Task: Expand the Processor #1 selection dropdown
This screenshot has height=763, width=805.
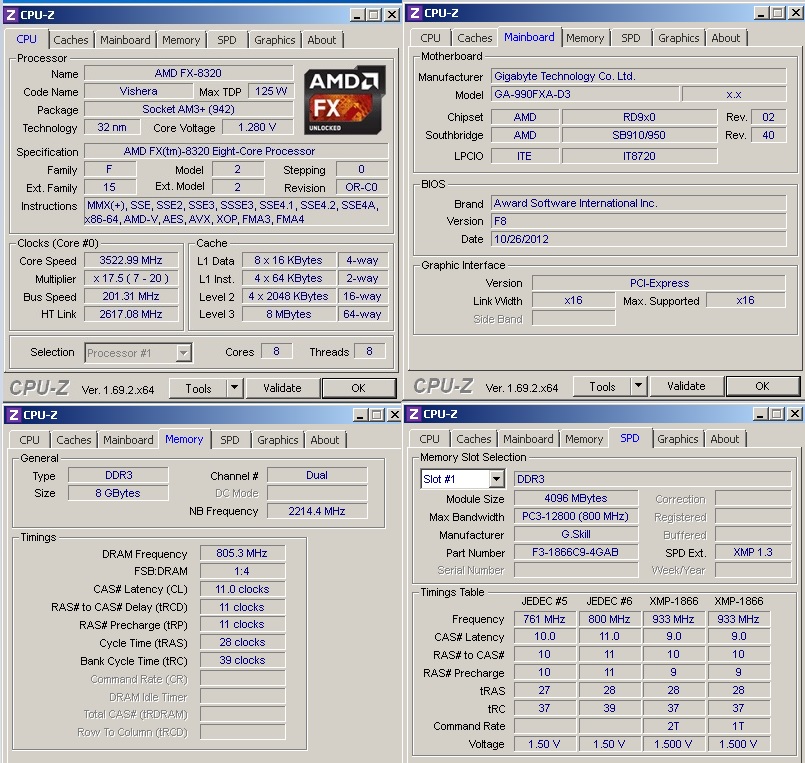Action: [x=183, y=353]
